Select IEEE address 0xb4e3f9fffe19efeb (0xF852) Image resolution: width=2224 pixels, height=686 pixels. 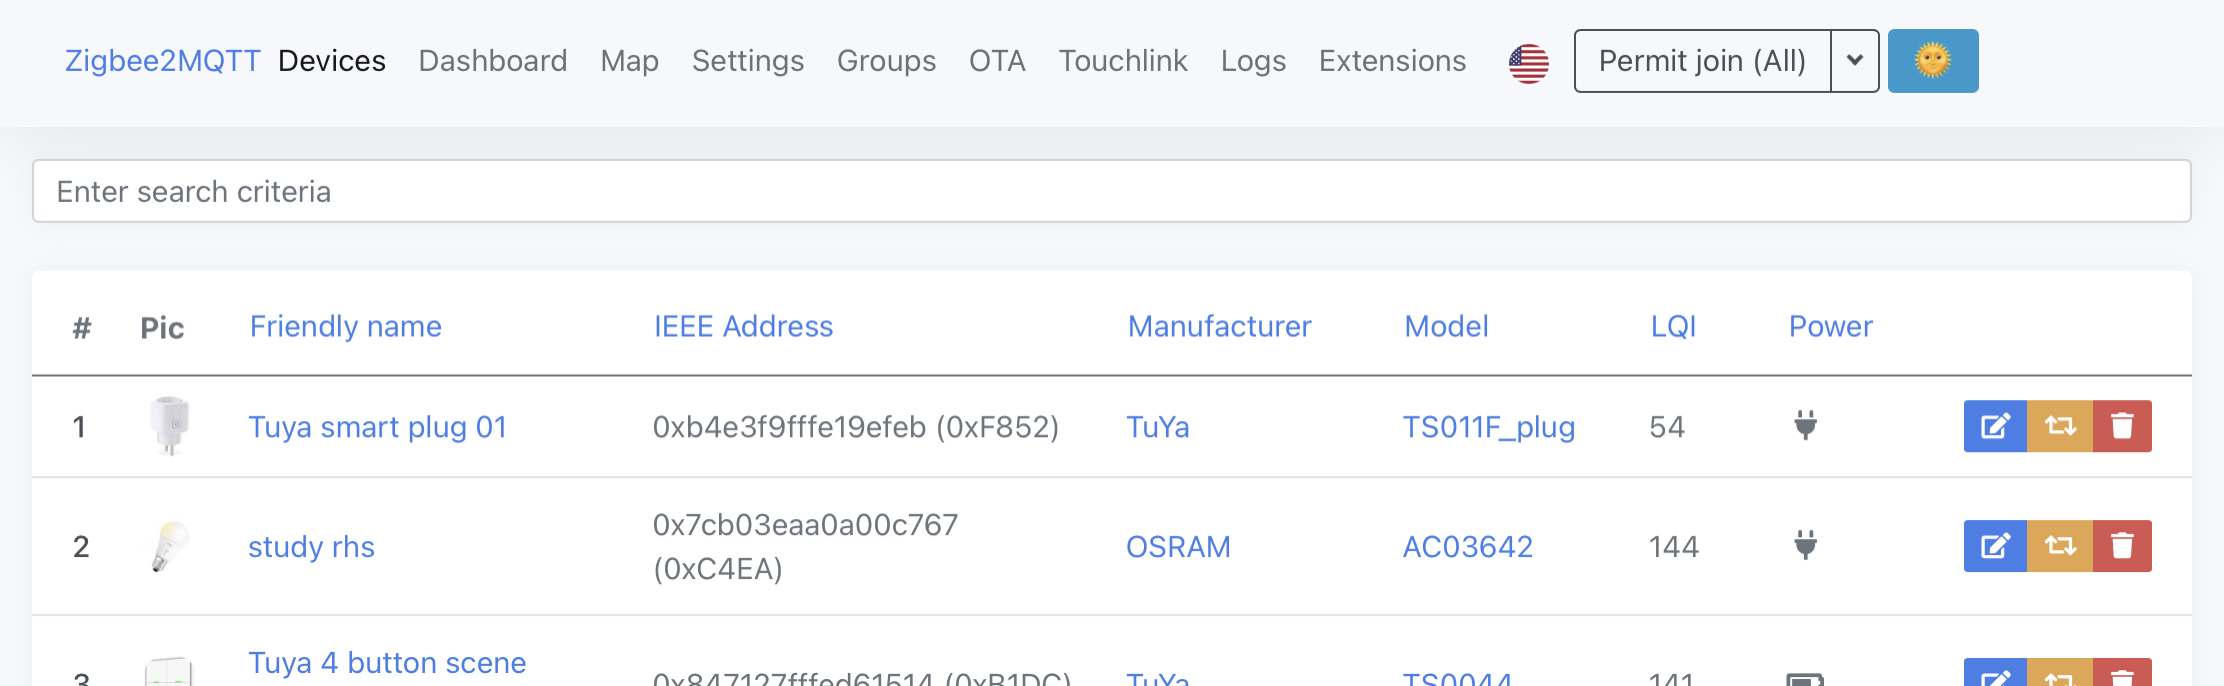[856, 427]
